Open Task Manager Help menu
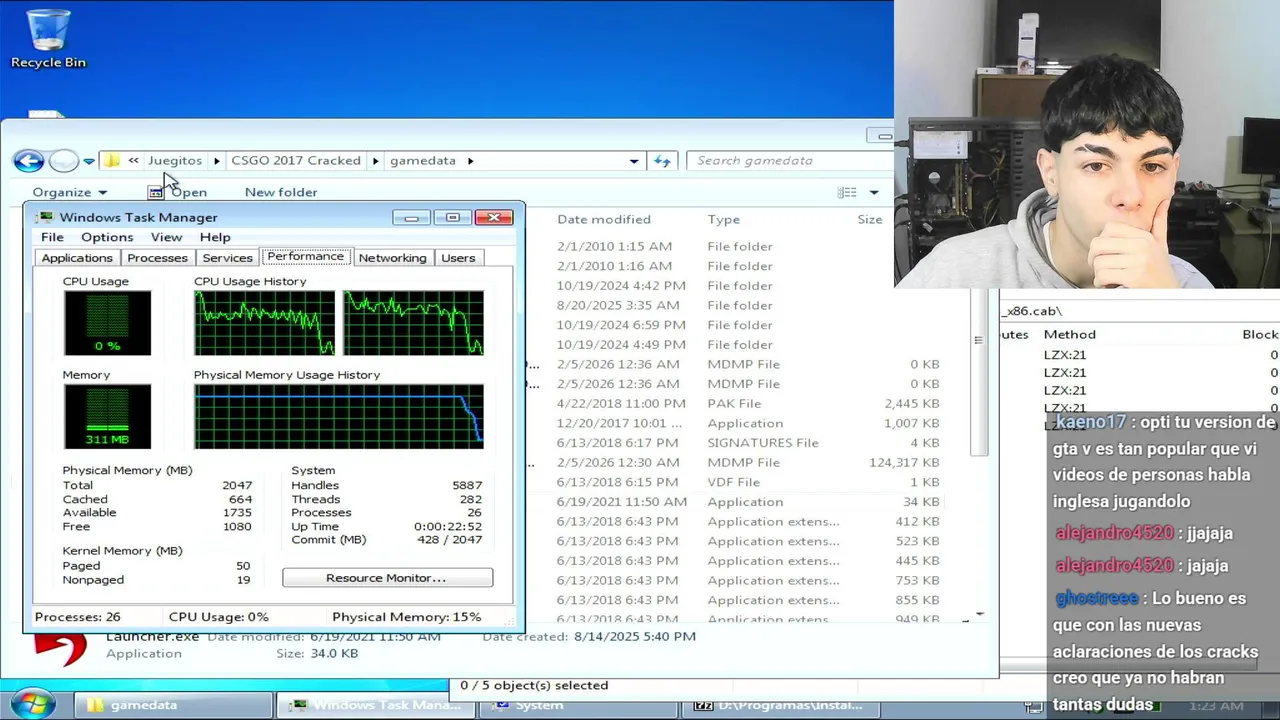Viewport: 1280px width, 720px height. click(x=215, y=237)
